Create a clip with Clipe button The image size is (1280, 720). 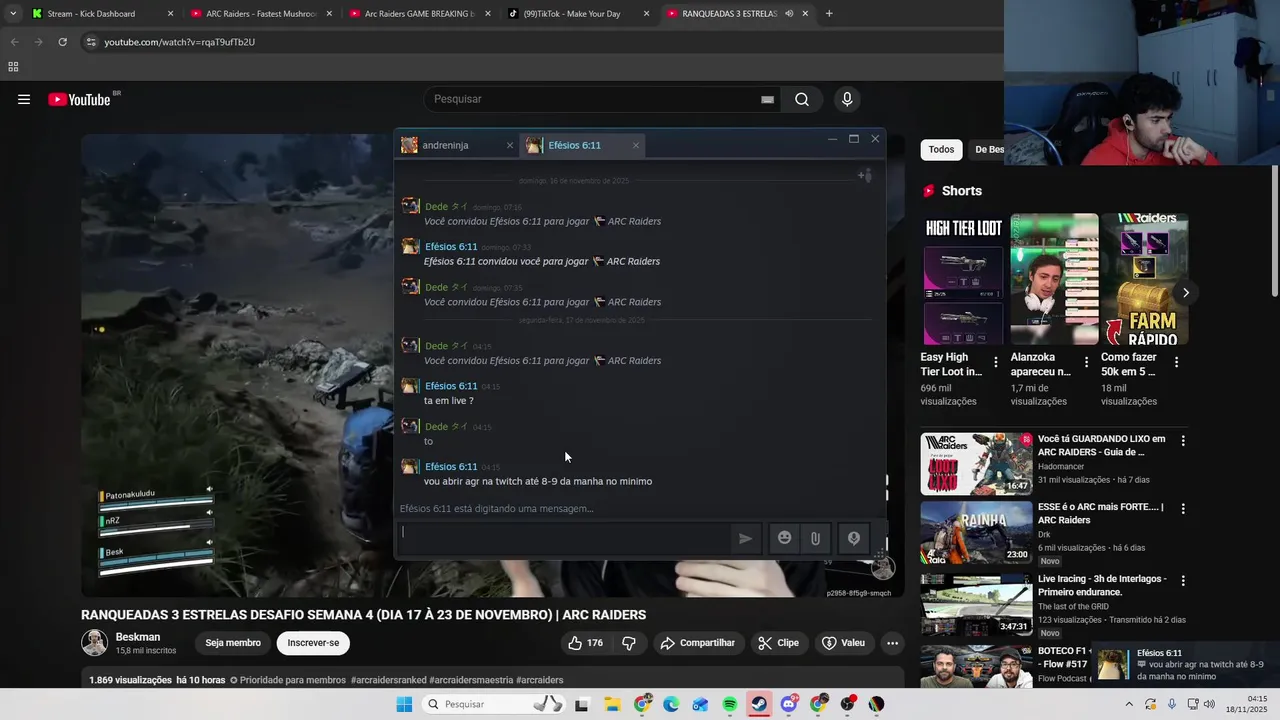[778, 643]
